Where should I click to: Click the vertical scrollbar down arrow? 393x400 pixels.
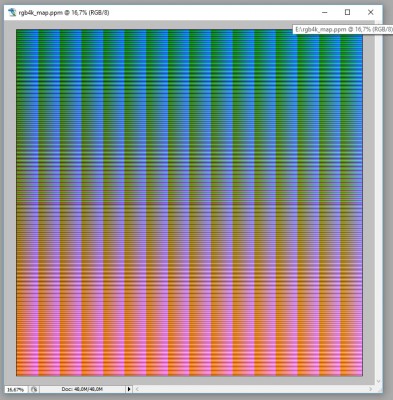[x=378, y=381]
